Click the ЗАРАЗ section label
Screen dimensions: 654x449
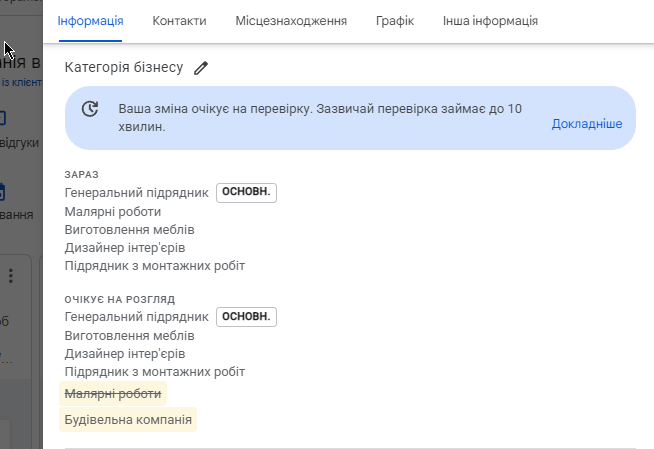pyautogui.click(x=82, y=175)
